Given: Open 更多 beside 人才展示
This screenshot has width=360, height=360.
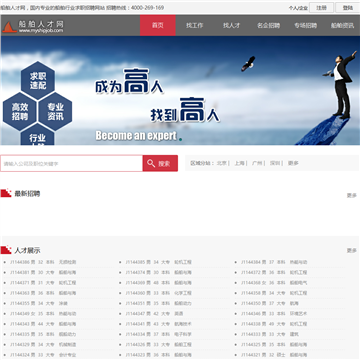Looking at the screenshot, I should point(352,250).
